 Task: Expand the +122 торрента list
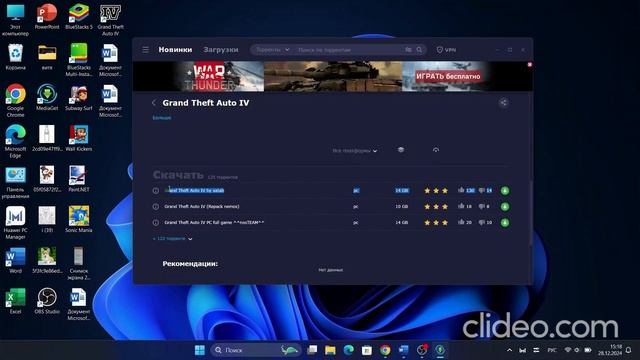pyautogui.click(x=172, y=238)
